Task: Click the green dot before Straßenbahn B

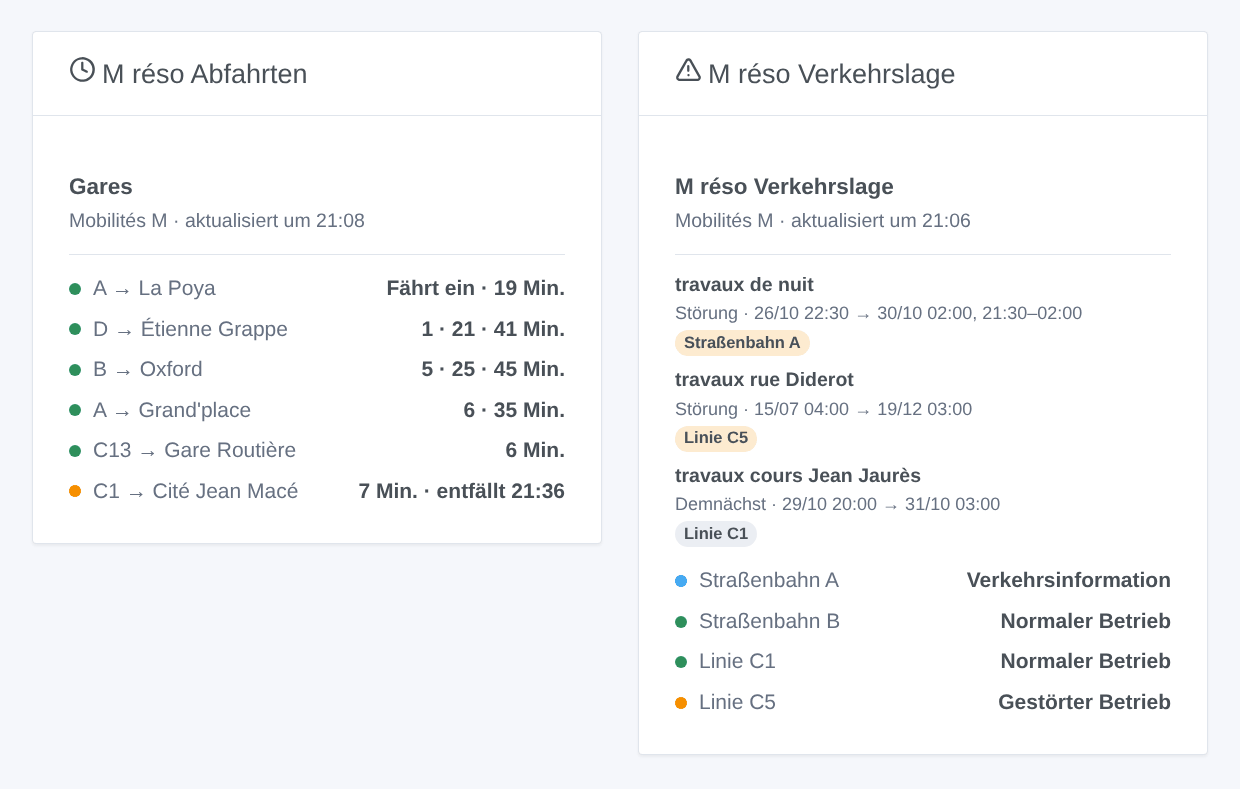Action: coord(681,622)
